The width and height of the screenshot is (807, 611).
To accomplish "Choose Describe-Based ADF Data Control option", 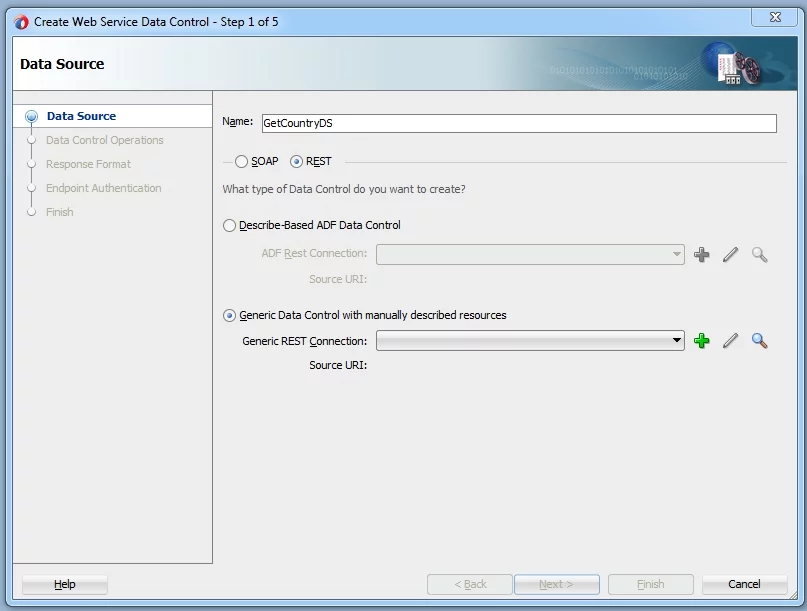I will (311, 225).
